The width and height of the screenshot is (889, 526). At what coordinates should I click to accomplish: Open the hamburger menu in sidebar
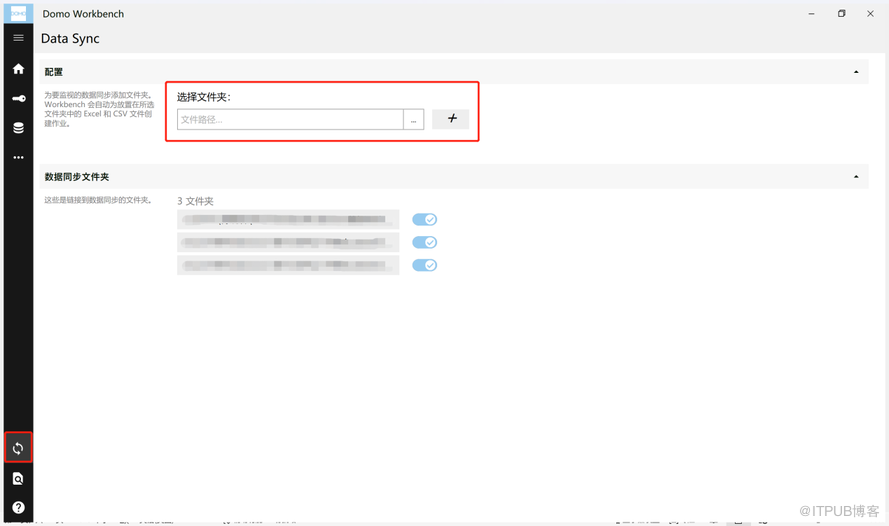18,38
